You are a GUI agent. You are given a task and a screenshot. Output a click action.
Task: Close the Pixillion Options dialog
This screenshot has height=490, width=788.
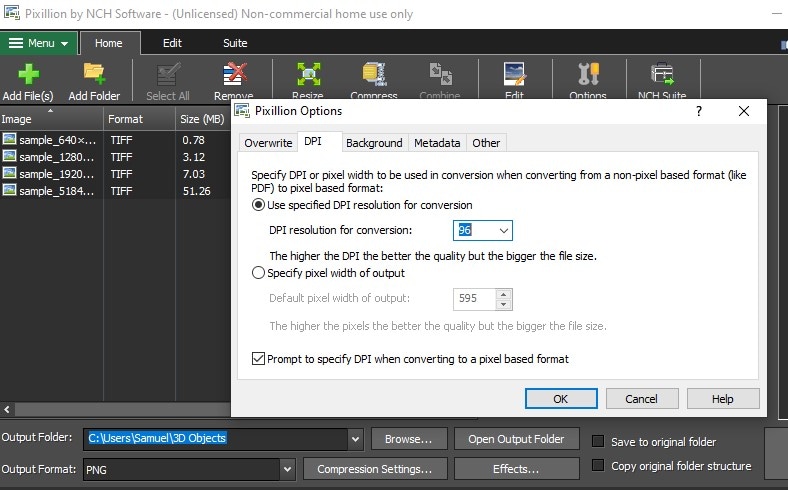(744, 111)
